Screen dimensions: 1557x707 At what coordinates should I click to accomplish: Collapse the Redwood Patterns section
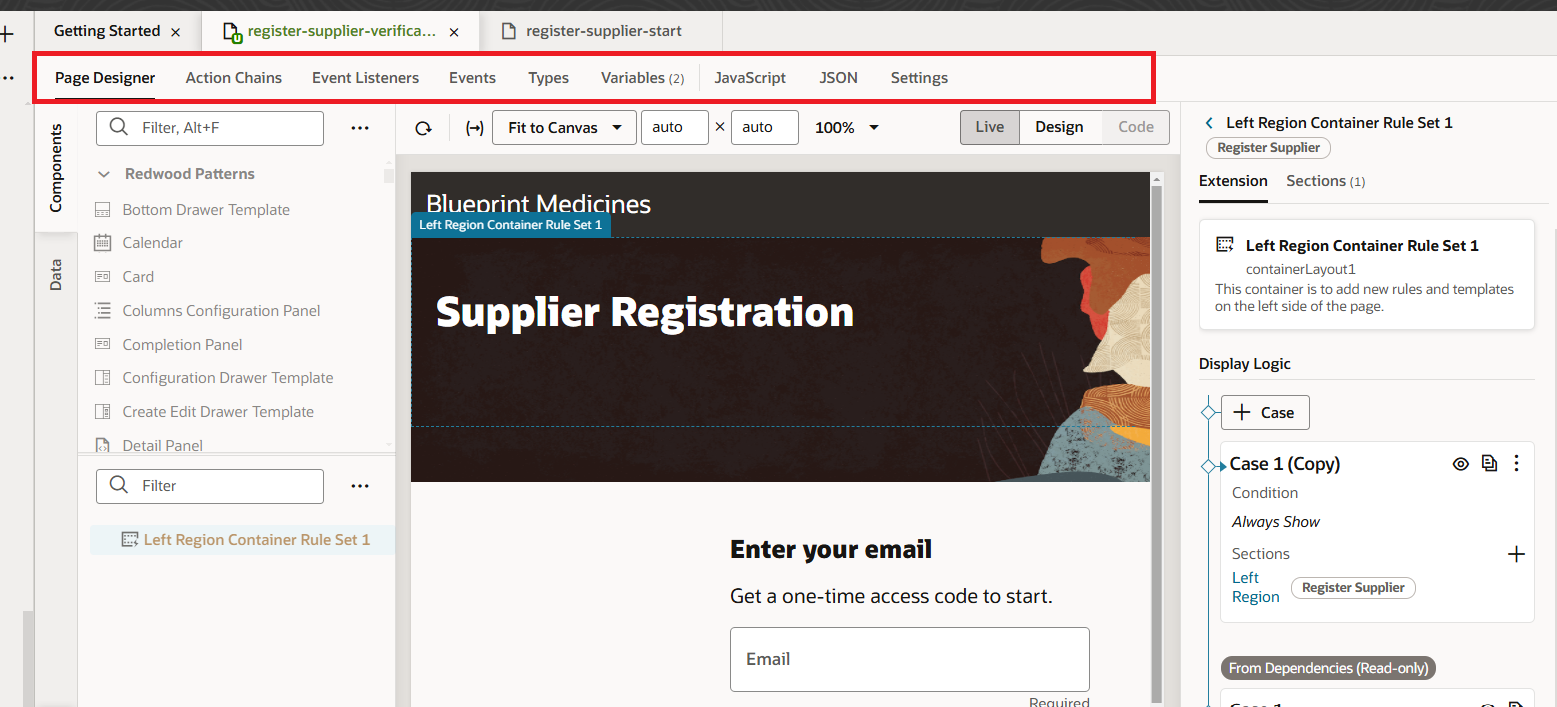tap(104, 173)
